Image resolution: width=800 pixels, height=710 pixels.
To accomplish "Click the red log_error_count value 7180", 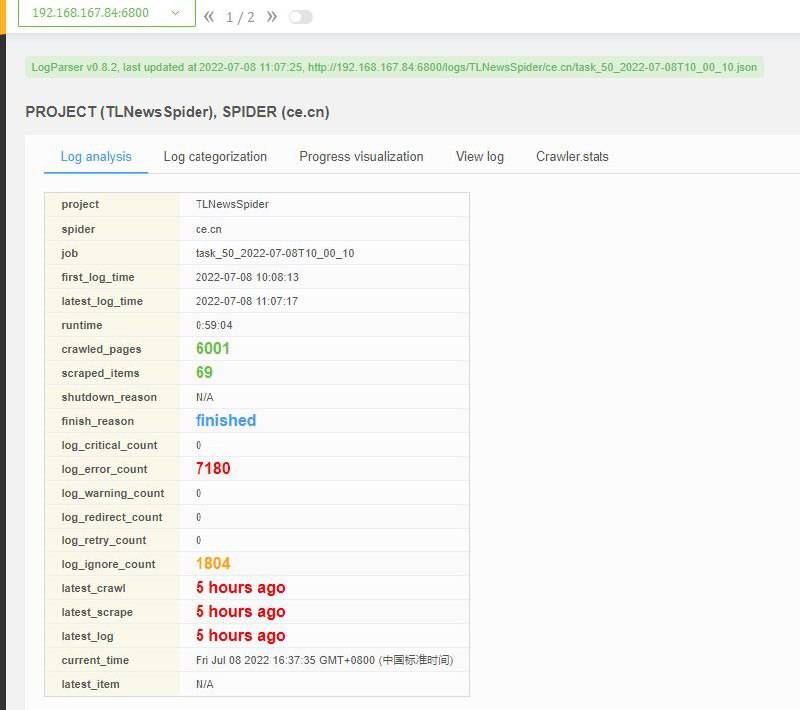I will (x=212, y=469).
